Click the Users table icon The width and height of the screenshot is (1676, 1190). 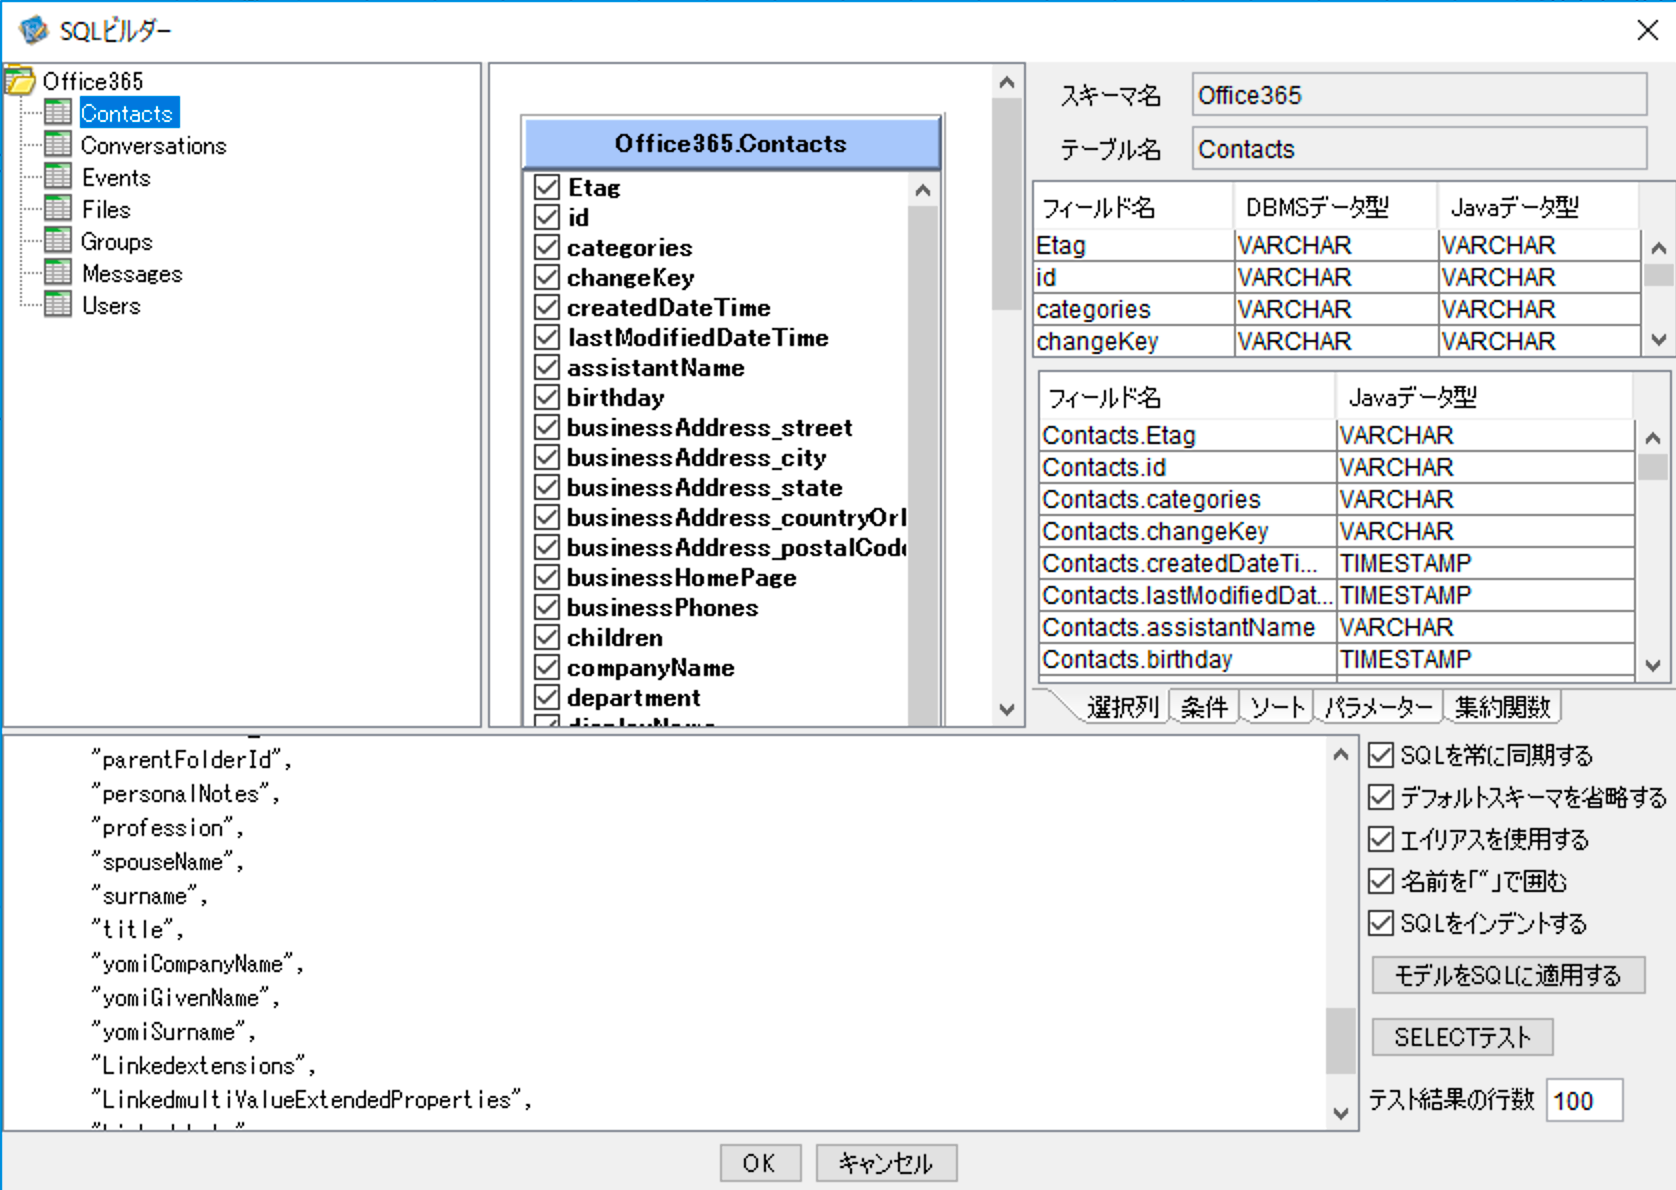[x=58, y=305]
